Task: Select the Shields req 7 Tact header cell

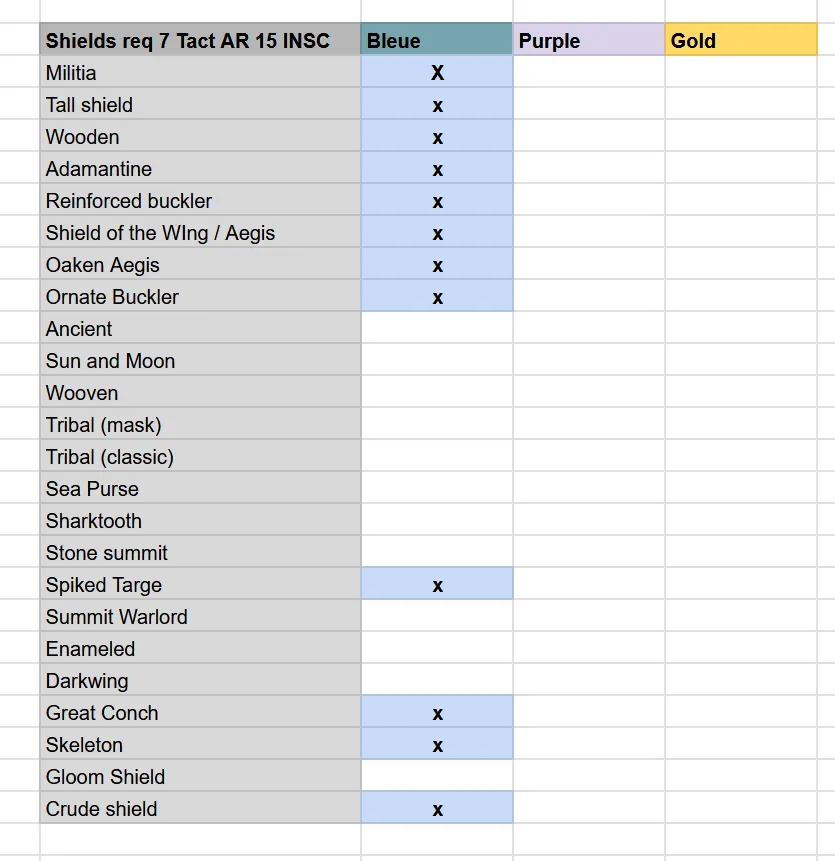Action: tap(200, 41)
